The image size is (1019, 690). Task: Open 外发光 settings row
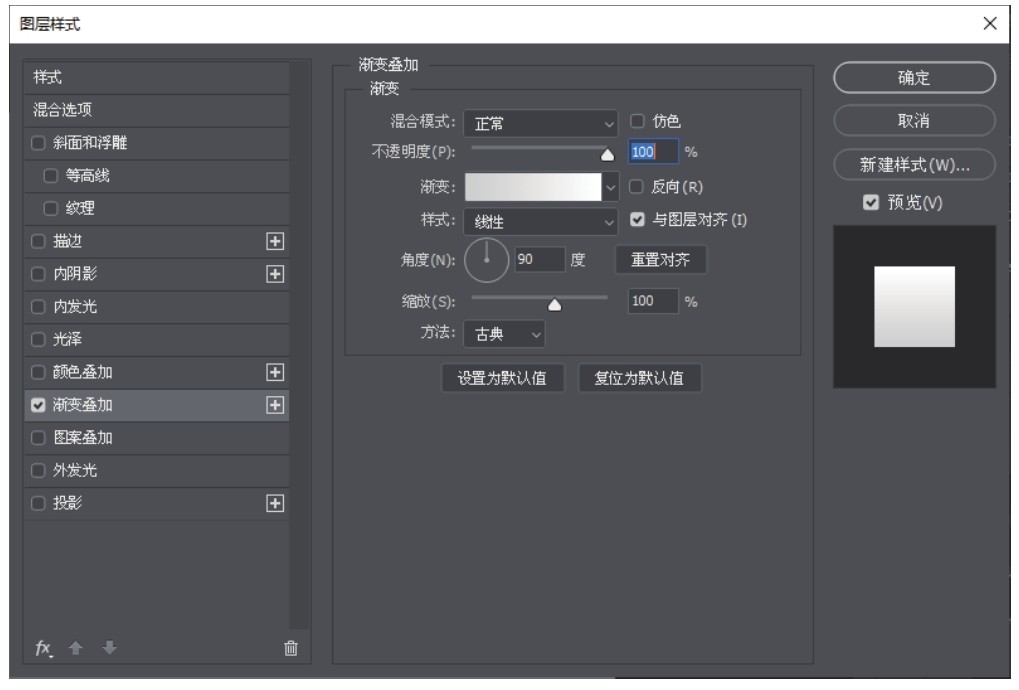157,470
